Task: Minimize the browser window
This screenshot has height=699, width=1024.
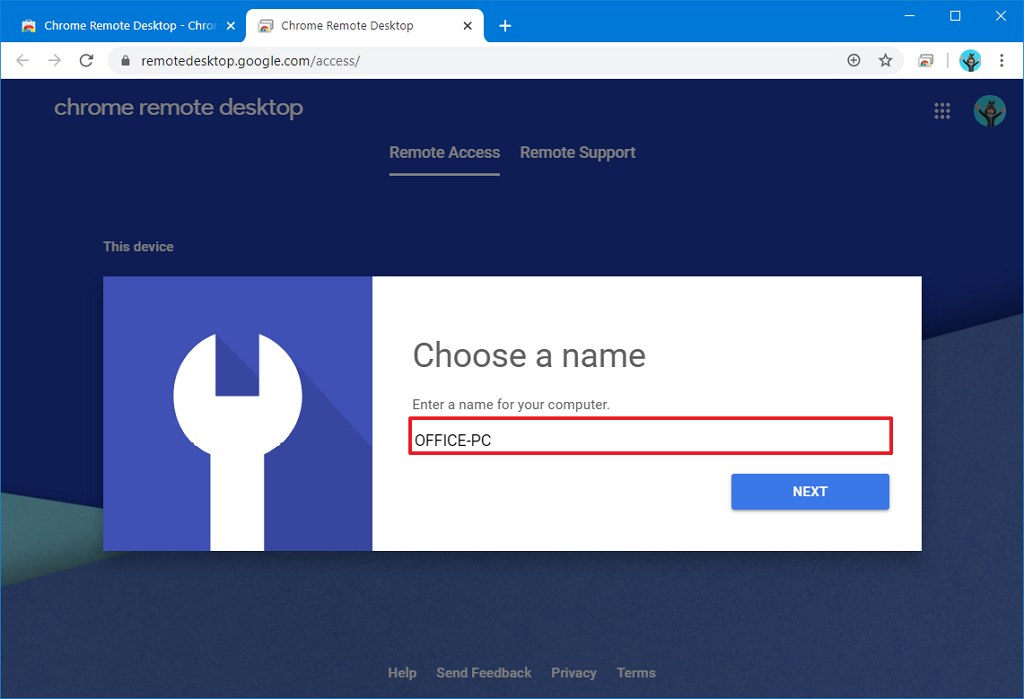Action: 910,16
